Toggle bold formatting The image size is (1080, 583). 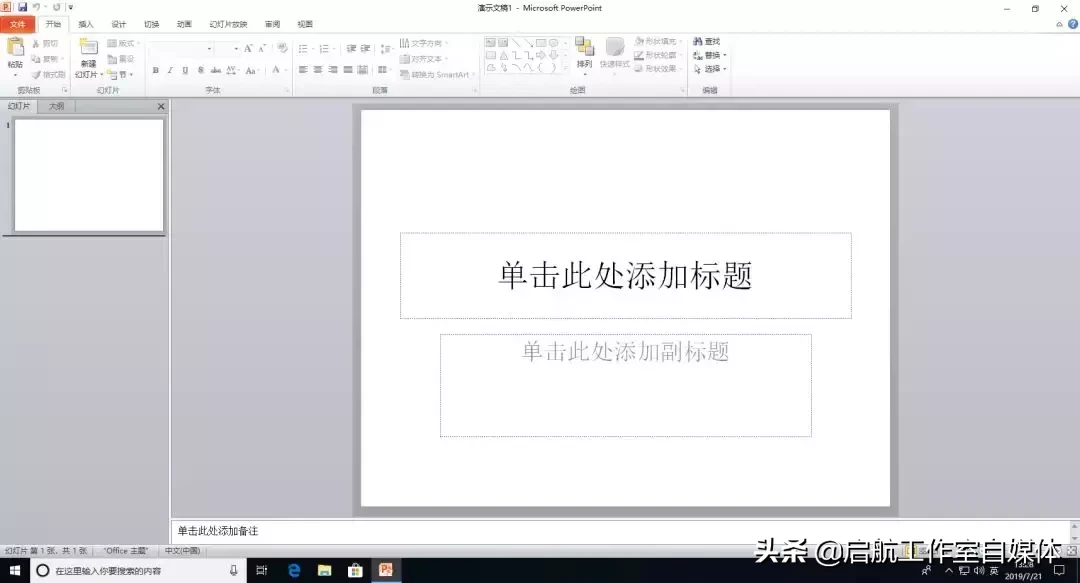(155, 69)
